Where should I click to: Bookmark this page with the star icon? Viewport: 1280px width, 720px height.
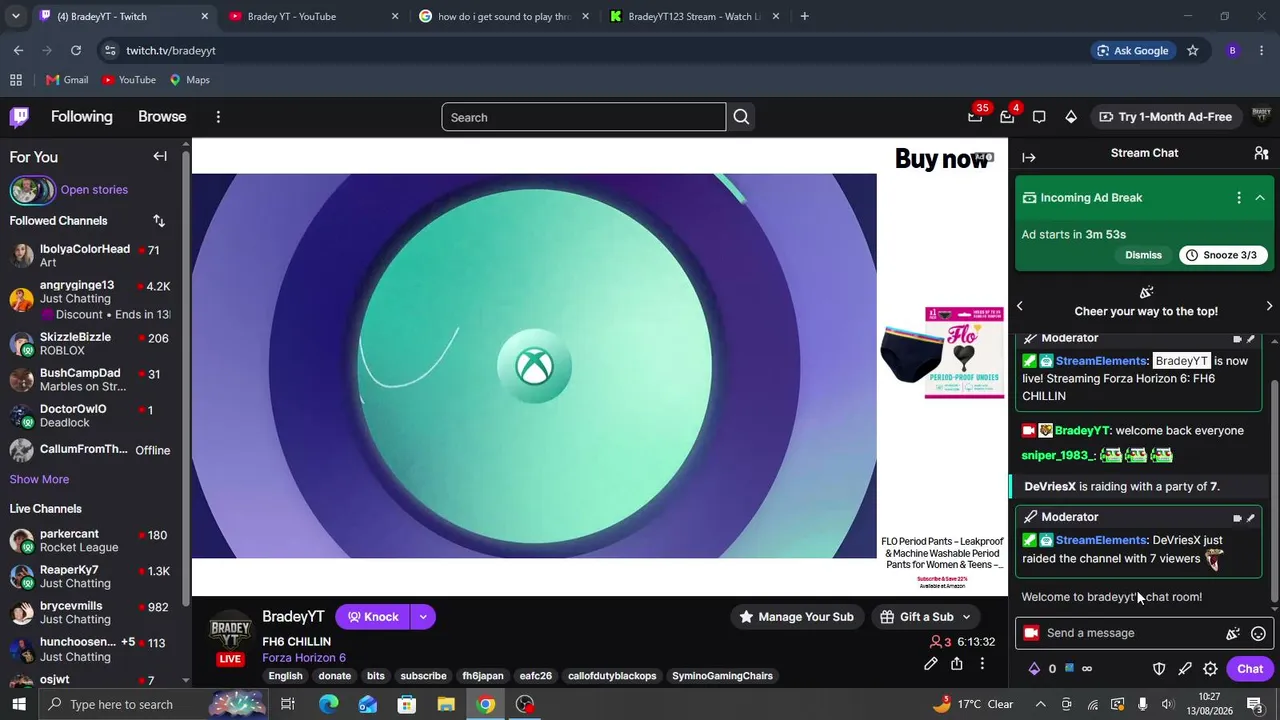[1192, 50]
